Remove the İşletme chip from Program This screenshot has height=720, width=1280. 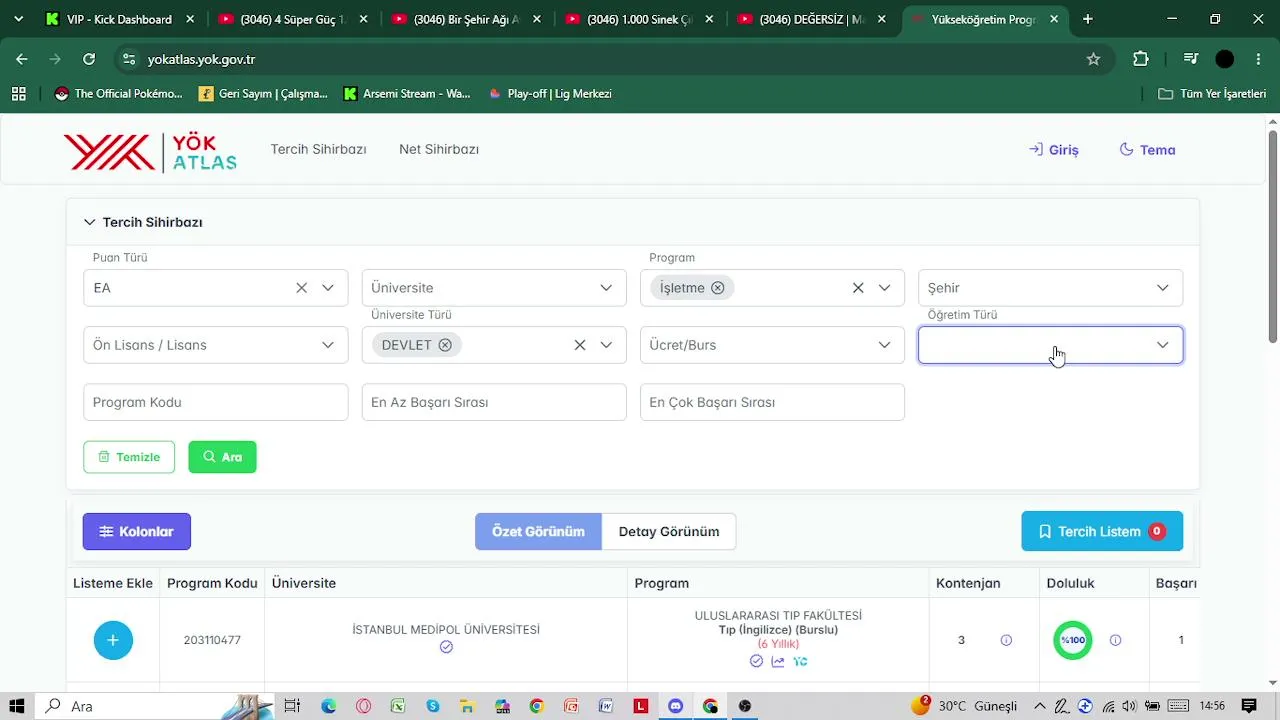(x=717, y=288)
